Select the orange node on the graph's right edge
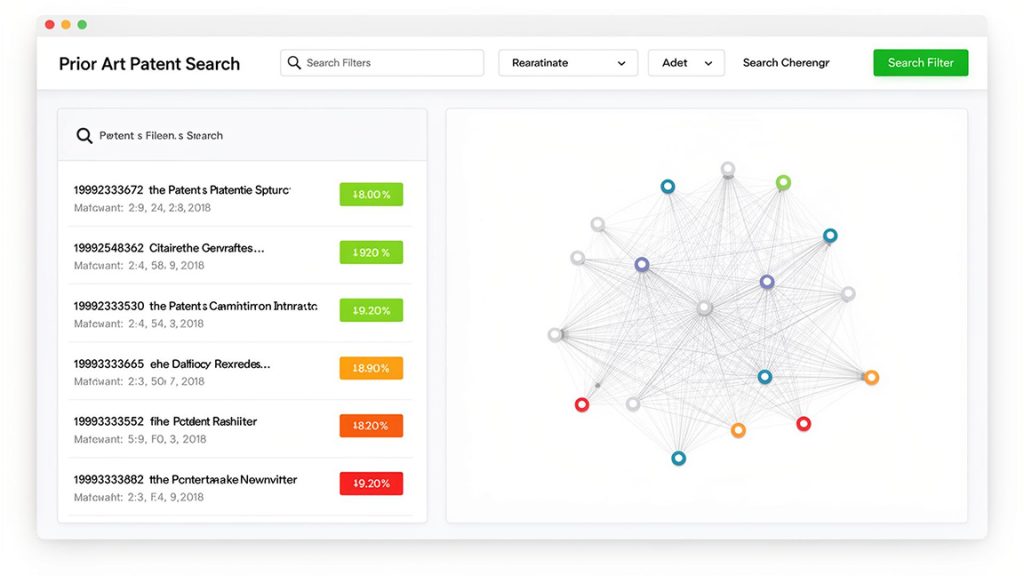Viewport: 1024px width, 576px height. click(x=871, y=377)
